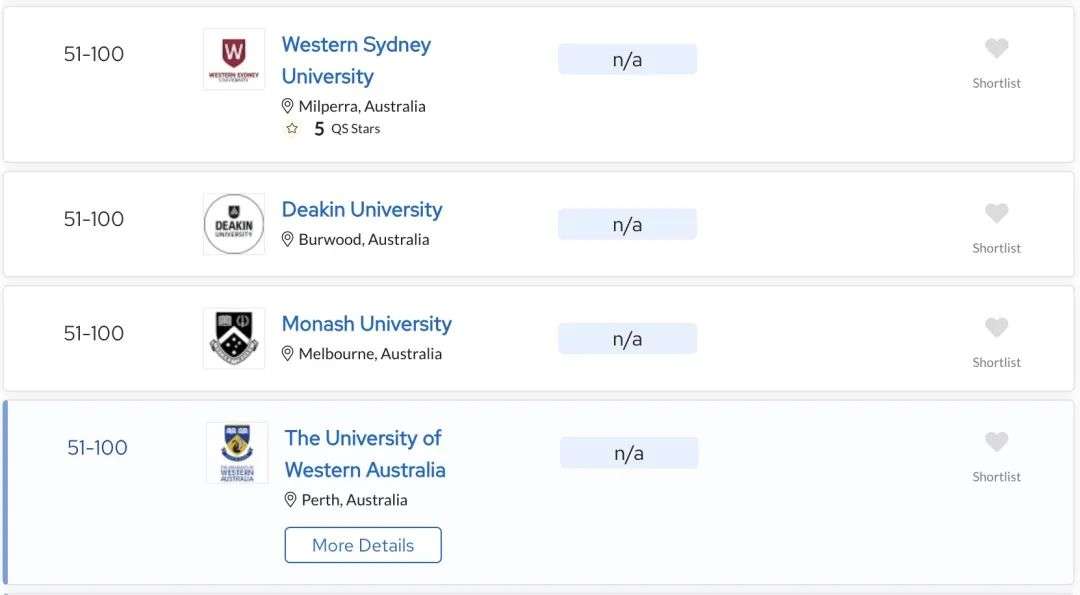Open Monash University page link

[x=366, y=324]
